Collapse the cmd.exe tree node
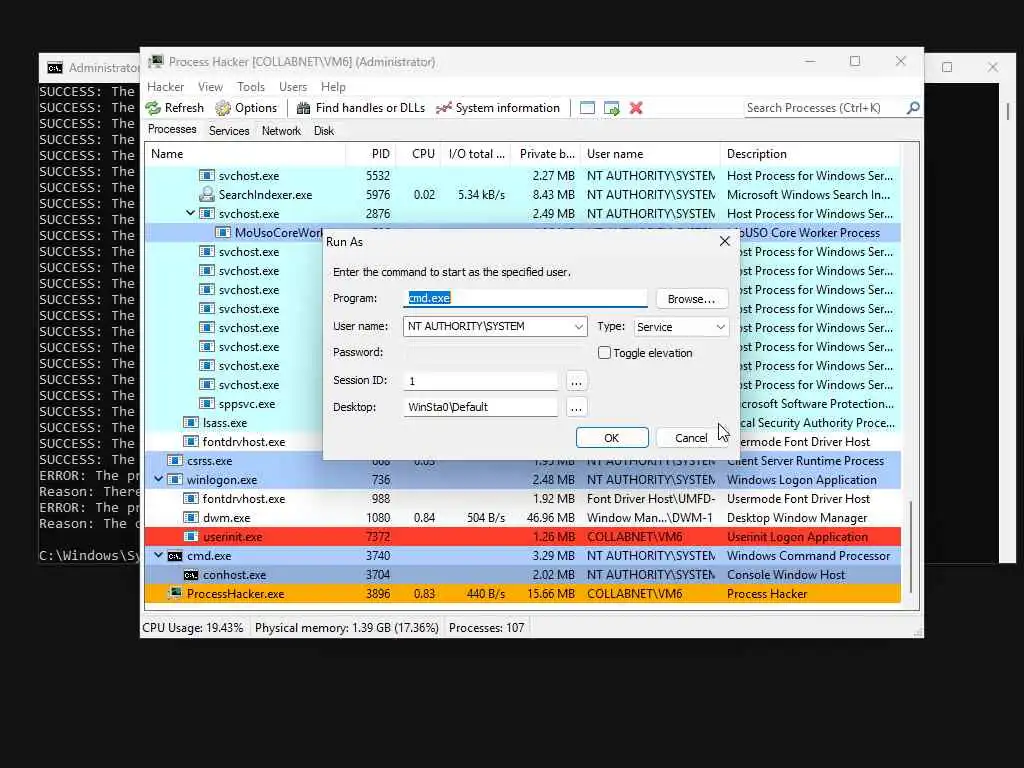Image resolution: width=1024 pixels, height=768 pixels. coord(159,555)
